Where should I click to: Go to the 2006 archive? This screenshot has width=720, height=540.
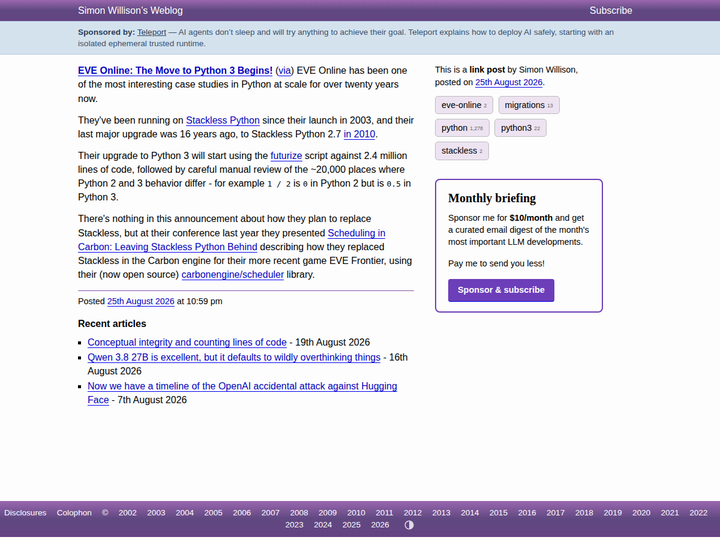[242, 513]
